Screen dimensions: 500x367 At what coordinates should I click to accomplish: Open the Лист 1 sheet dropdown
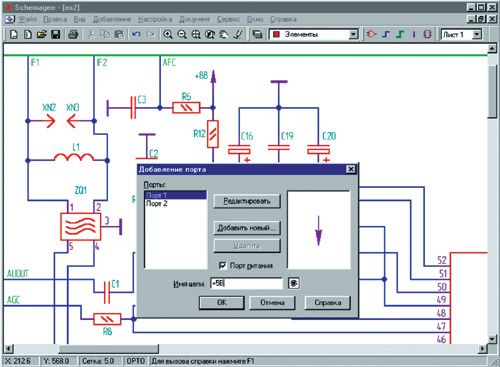pos(477,34)
